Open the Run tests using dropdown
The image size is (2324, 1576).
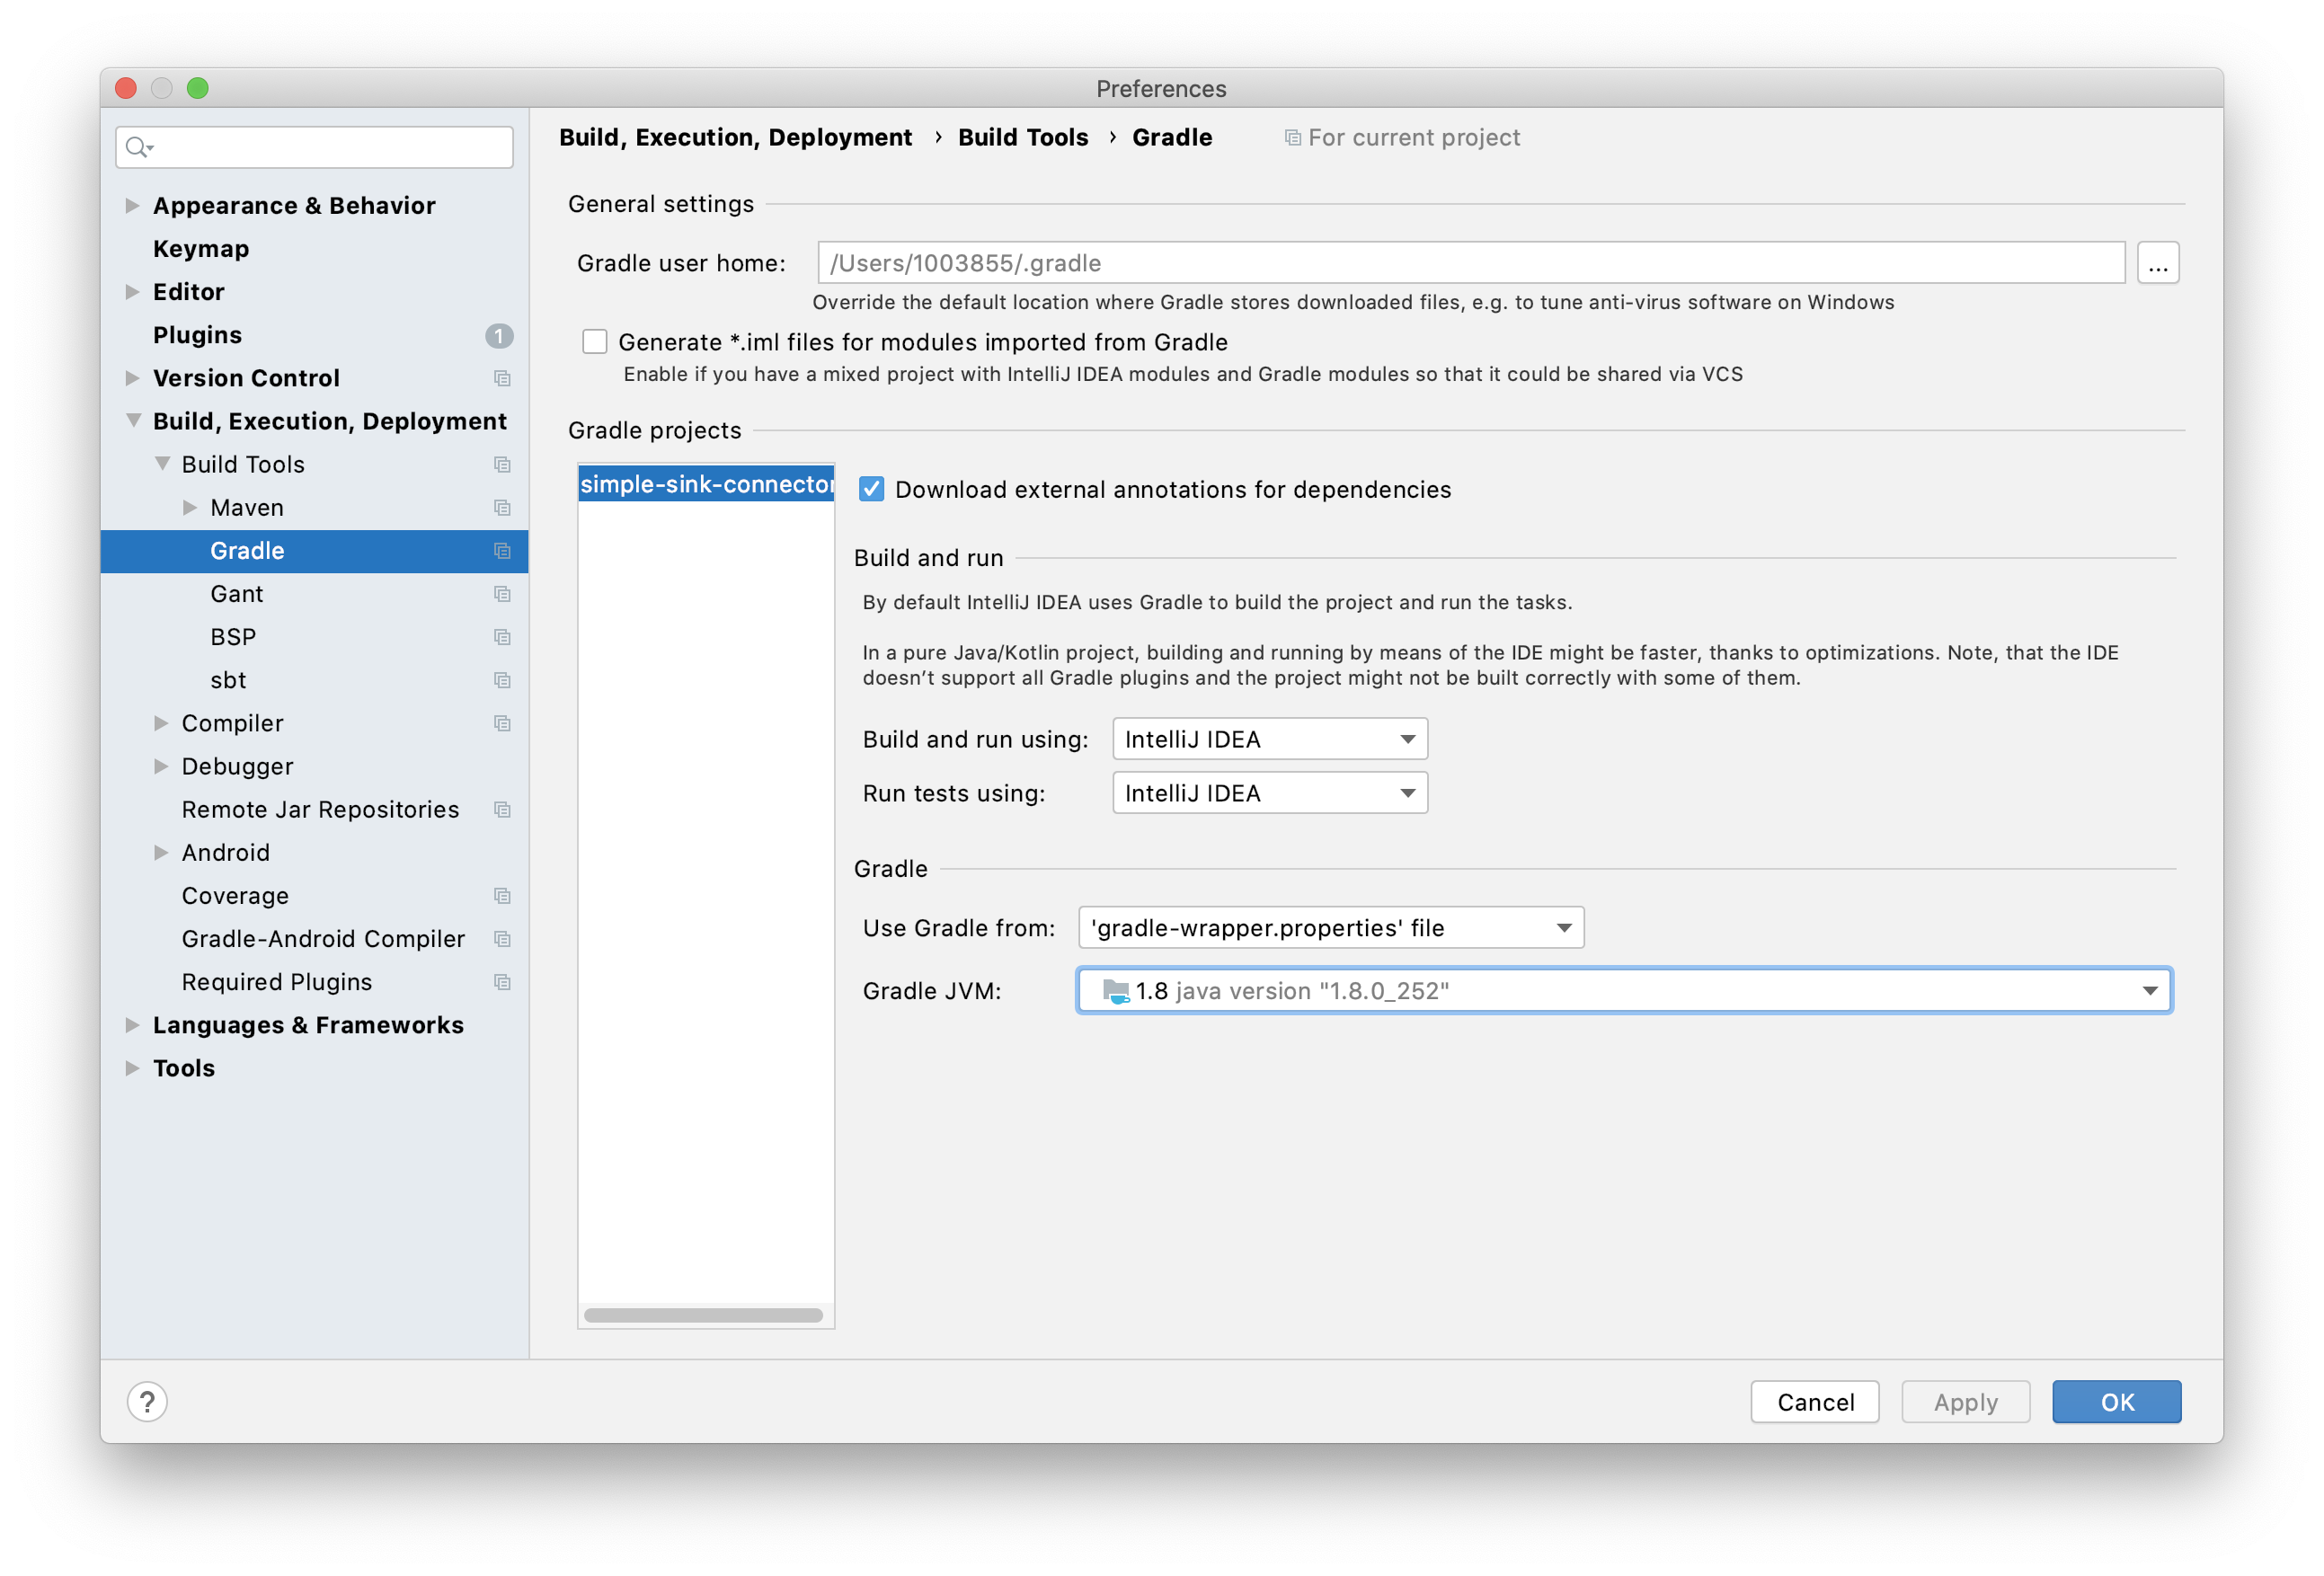click(1269, 793)
